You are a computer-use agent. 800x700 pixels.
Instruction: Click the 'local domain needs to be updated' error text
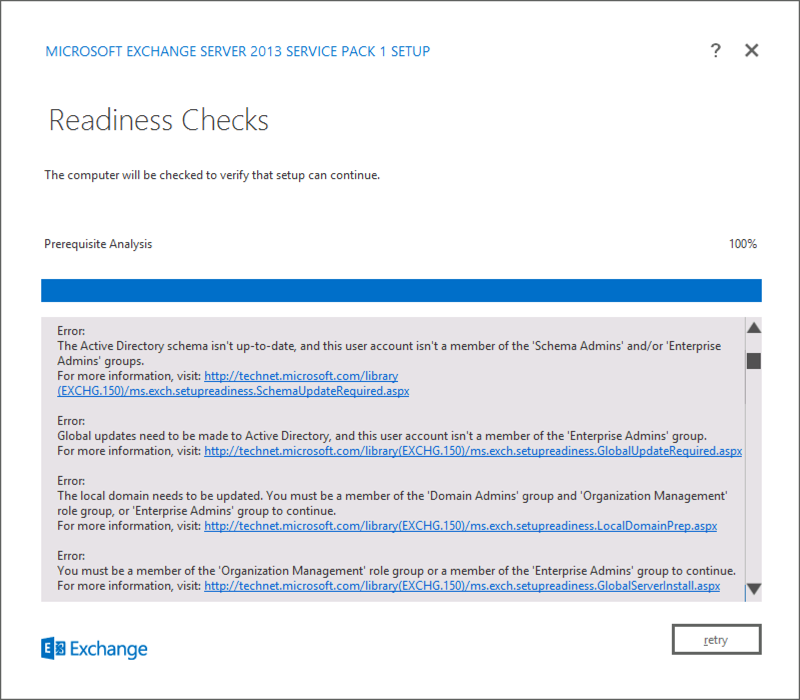click(x=392, y=503)
